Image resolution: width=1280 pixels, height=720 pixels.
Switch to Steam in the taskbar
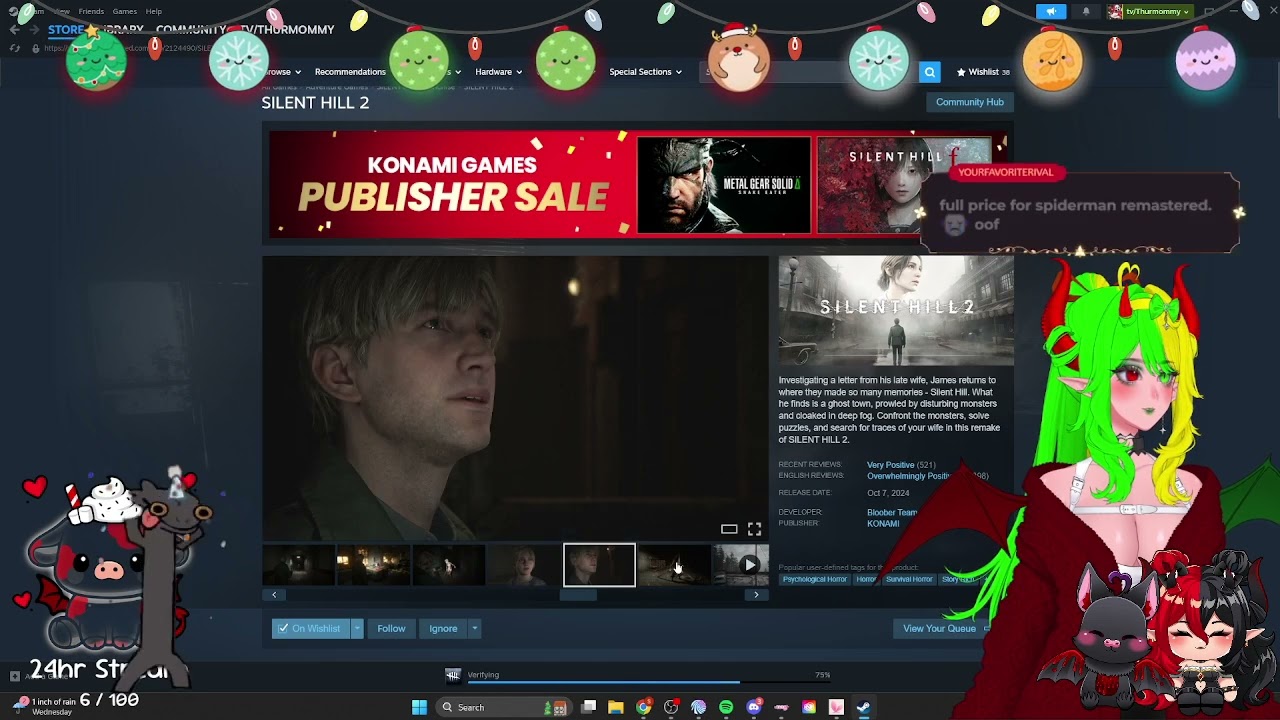863,708
